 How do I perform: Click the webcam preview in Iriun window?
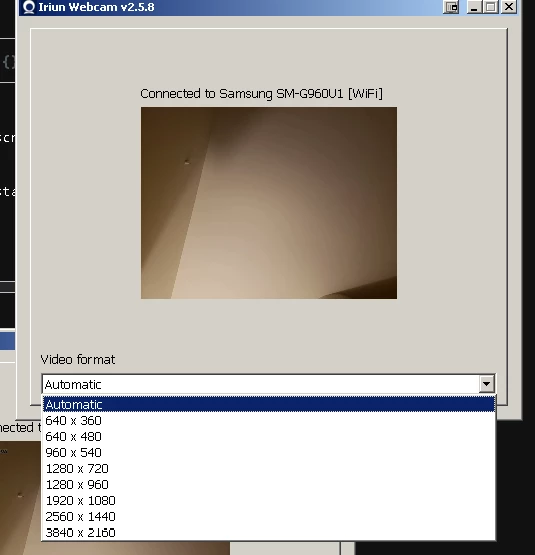[269, 203]
